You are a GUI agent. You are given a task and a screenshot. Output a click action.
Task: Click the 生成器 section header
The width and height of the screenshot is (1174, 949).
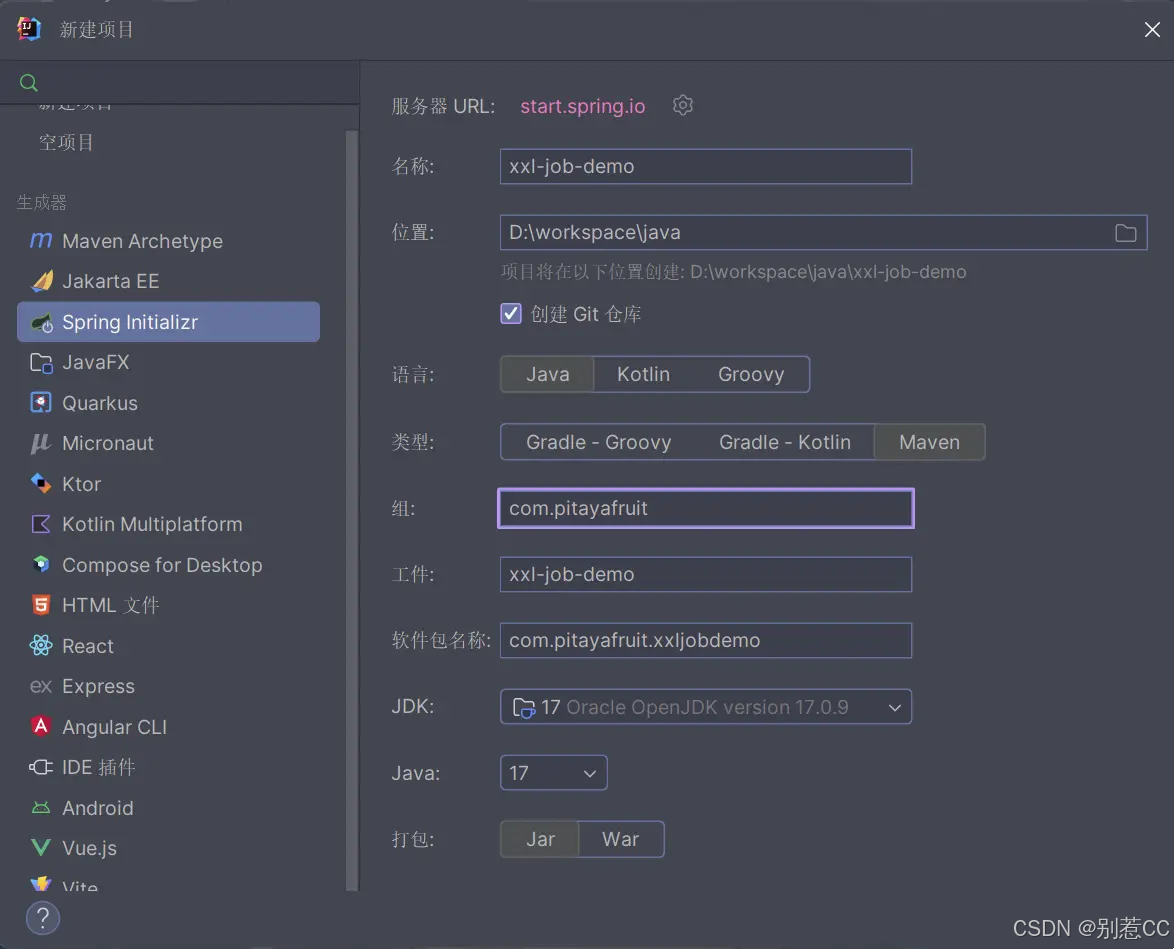pos(42,202)
